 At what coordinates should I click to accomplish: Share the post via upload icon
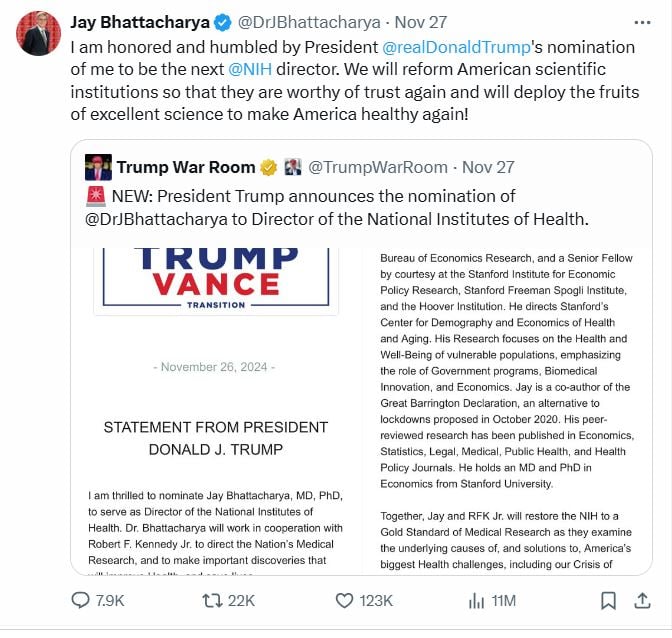pos(643,600)
